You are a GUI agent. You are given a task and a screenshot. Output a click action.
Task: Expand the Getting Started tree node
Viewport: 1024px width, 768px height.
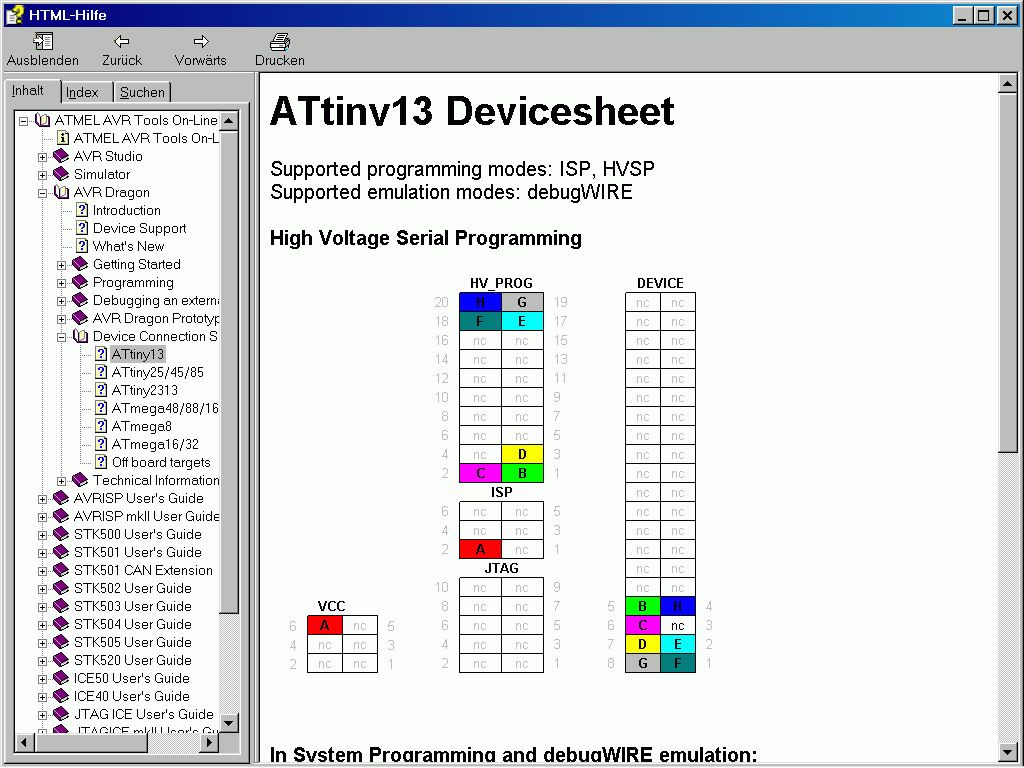click(62, 264)
